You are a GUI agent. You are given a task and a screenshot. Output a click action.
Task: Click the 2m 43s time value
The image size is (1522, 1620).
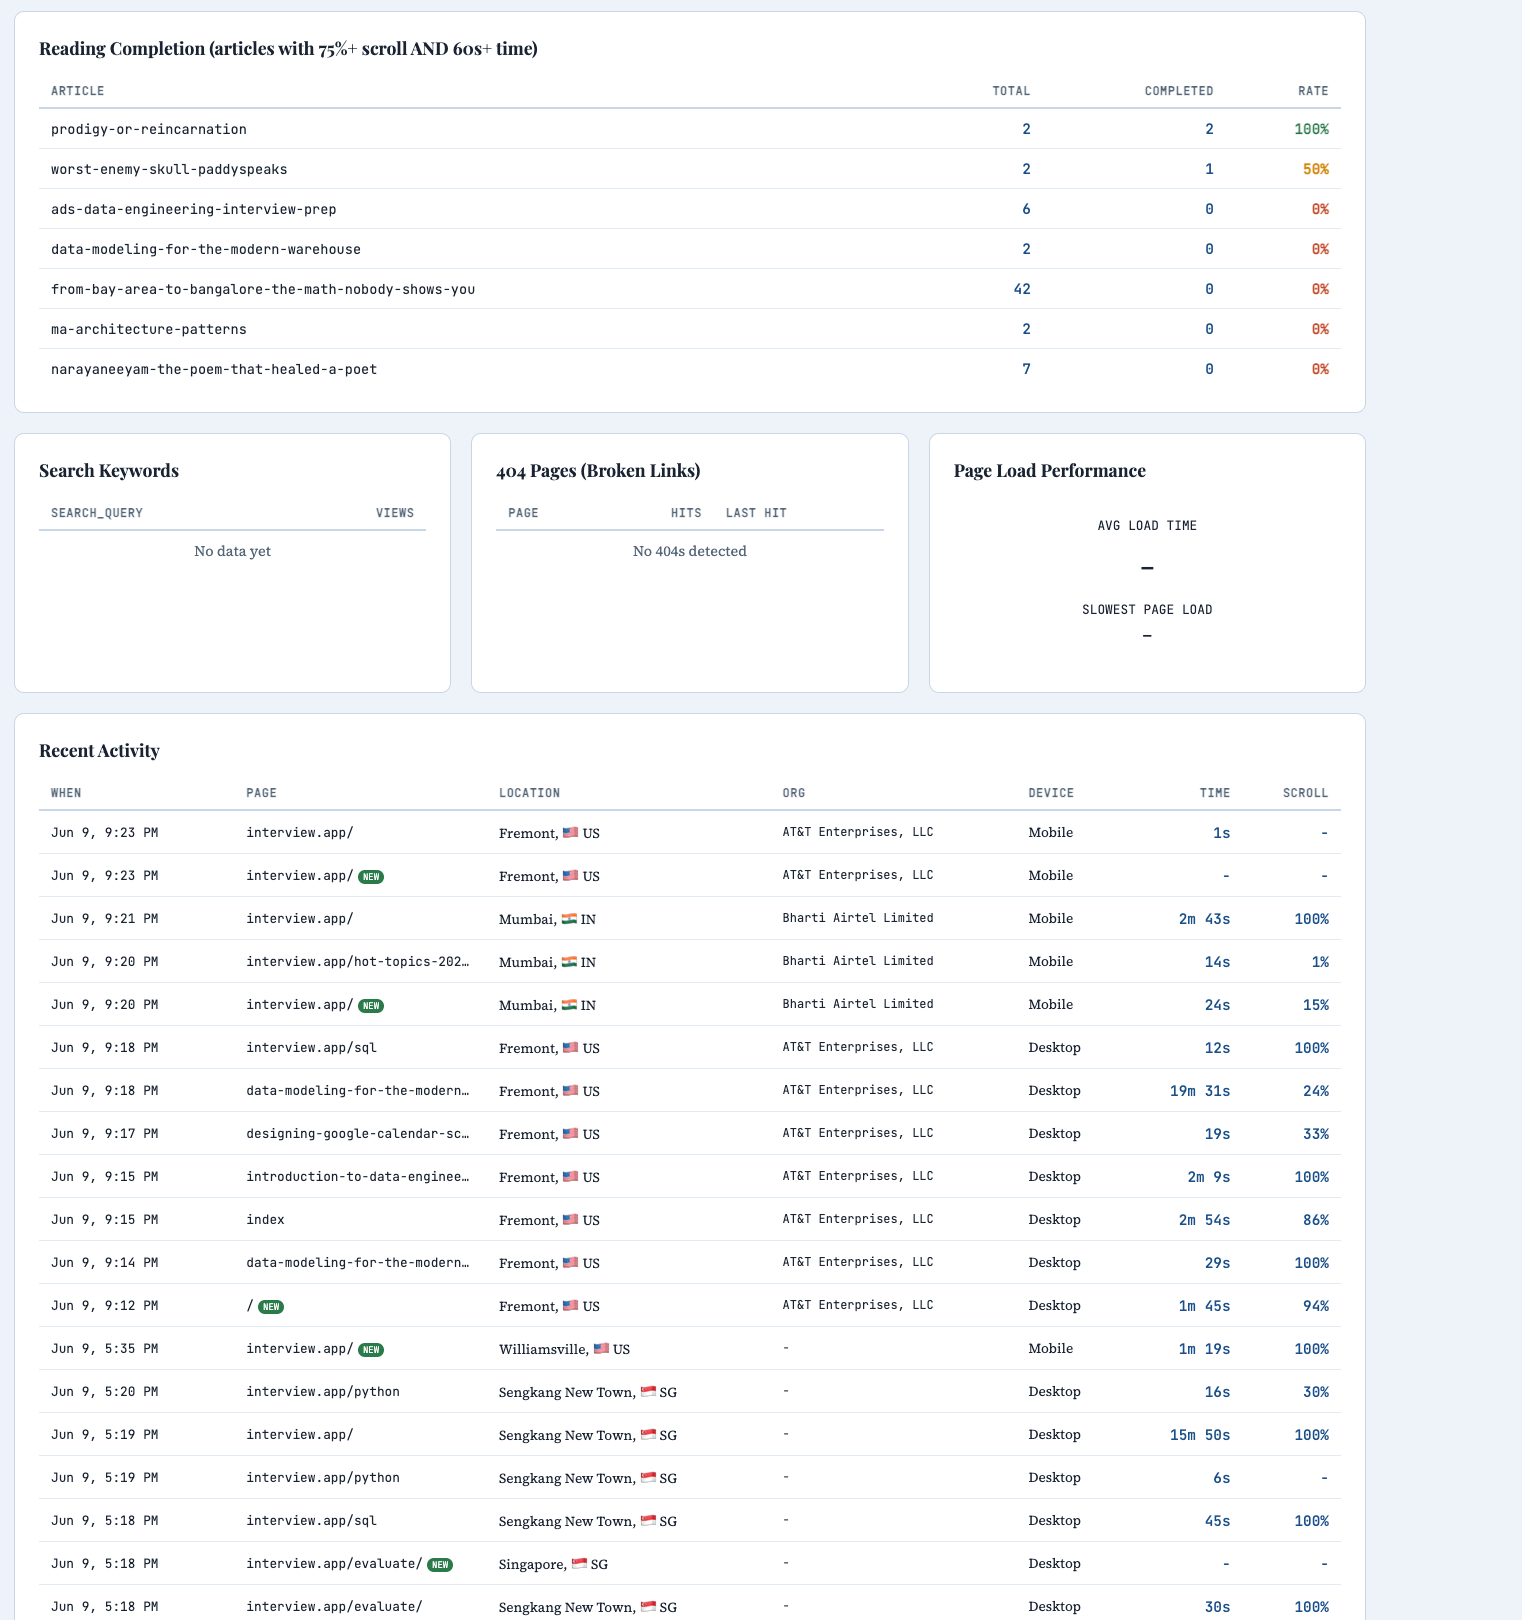tap(1204, 919)
